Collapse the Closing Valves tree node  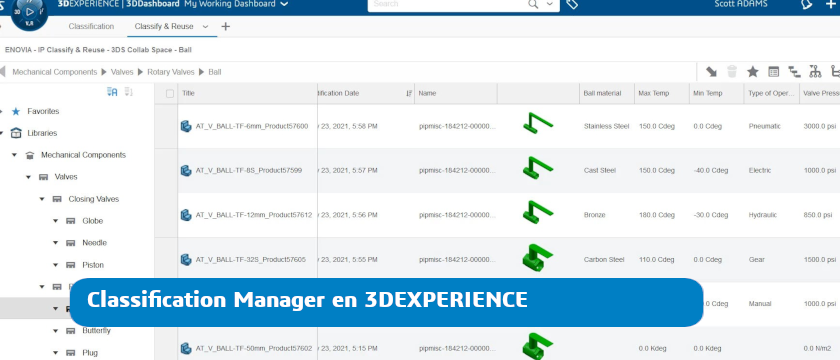[42, 199]
